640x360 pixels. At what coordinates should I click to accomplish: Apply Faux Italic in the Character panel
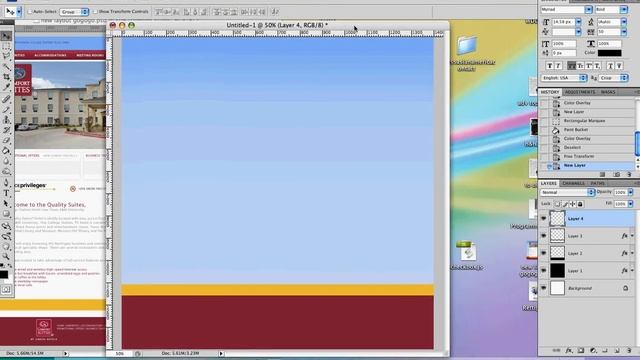[x=558, y=66]
